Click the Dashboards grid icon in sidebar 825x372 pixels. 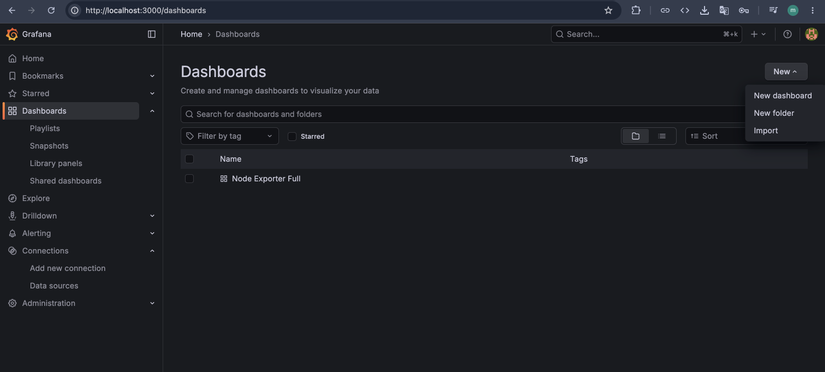pyautogui.click(x=13, y=111)
